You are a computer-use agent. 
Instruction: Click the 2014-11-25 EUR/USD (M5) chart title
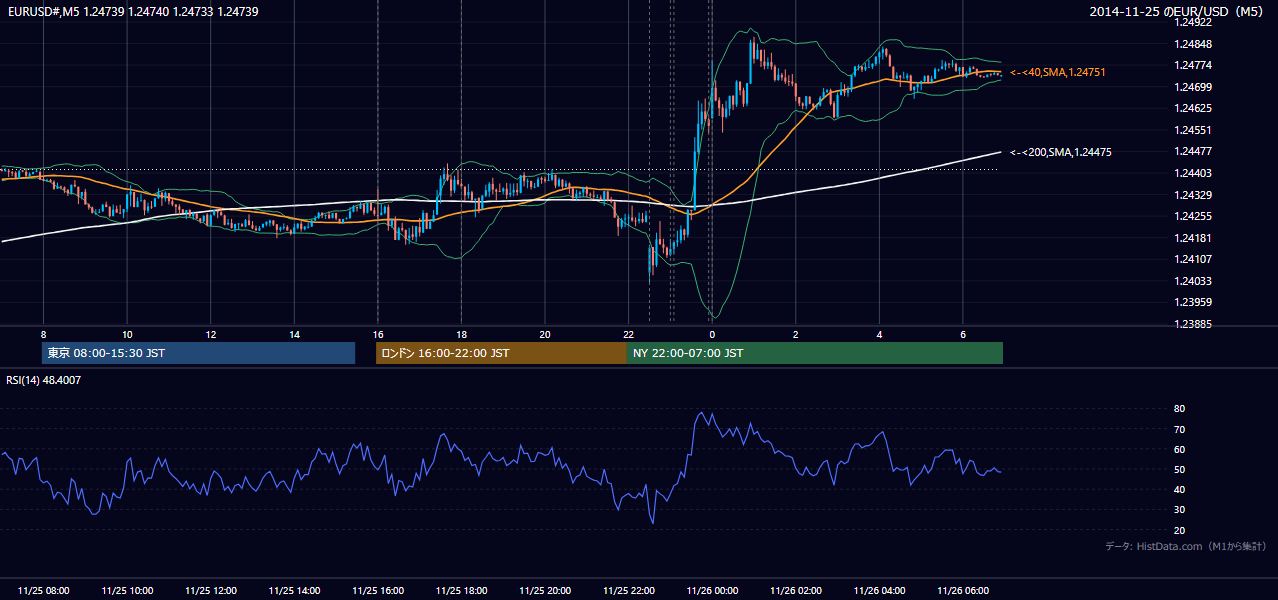[1178, 11]
